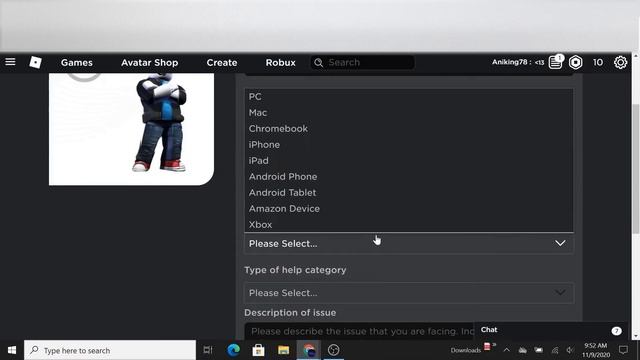
Task: Choose iPad option
Action: point(409,160)
